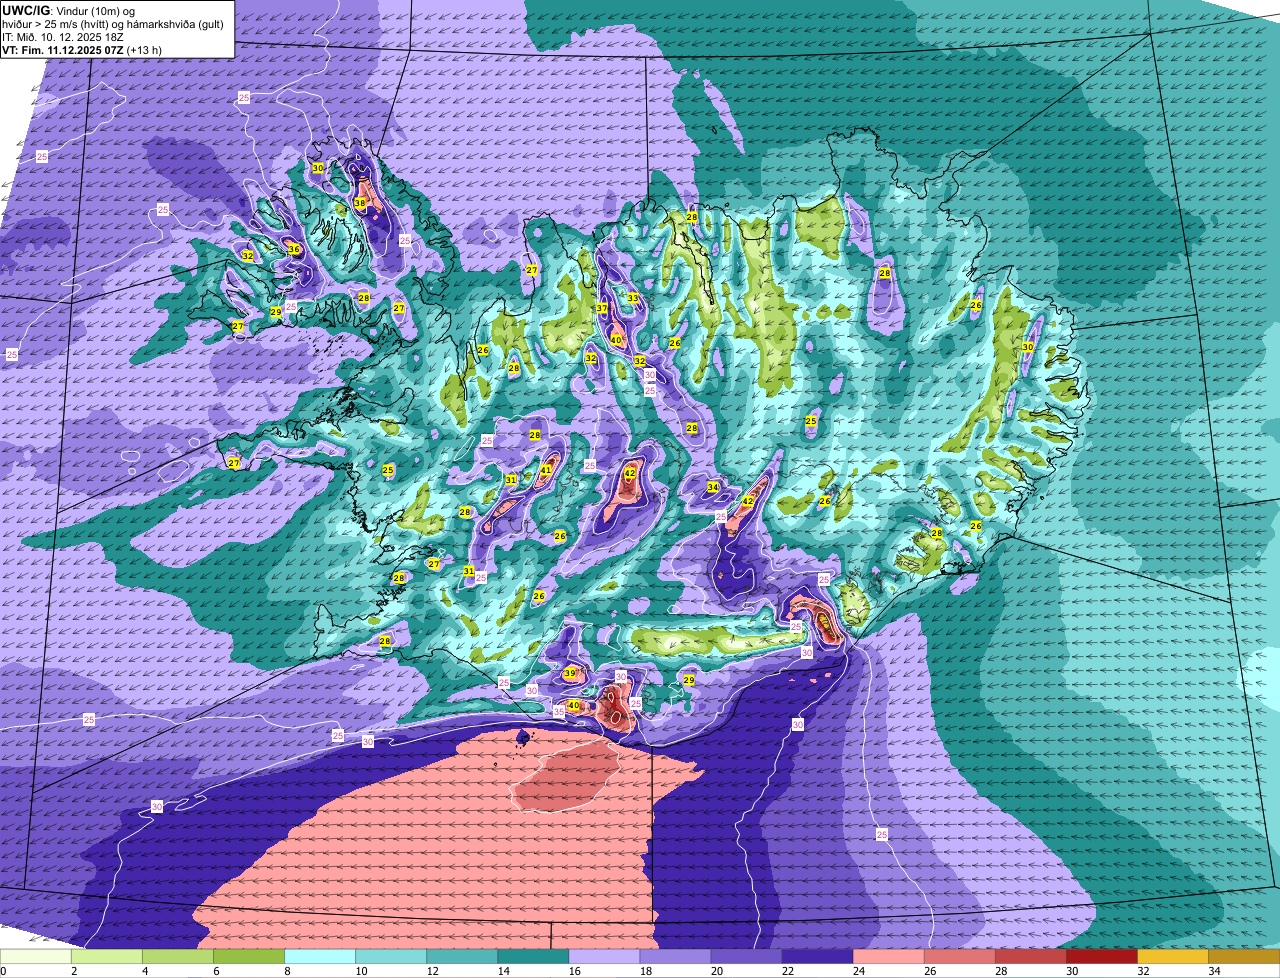The width and height of the screenshot is (1280, 978).
Task: Select the 2–4 m/s light green legend swatch
Action: click(x=107, y=957)
